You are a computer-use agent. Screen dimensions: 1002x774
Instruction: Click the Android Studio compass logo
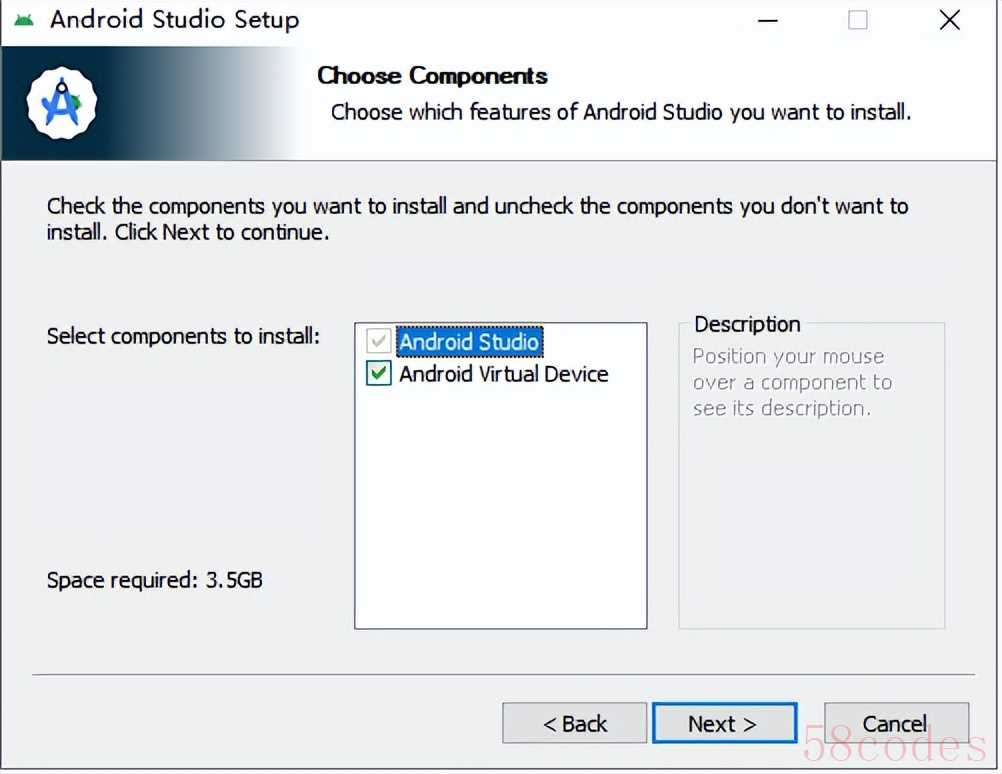61,103
